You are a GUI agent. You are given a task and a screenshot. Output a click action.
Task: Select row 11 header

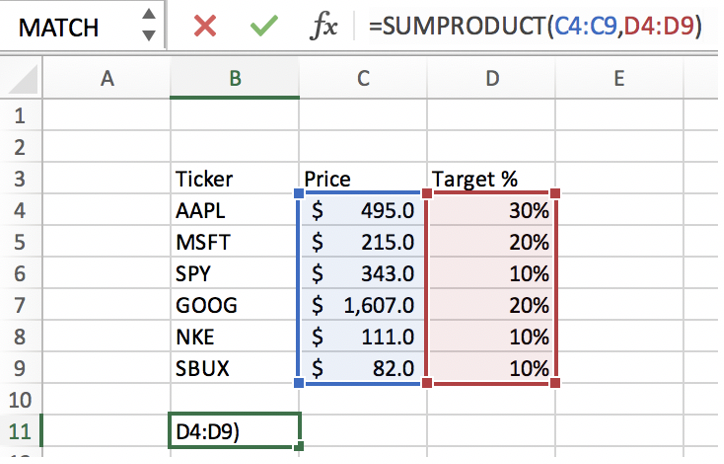coord(20,431)
